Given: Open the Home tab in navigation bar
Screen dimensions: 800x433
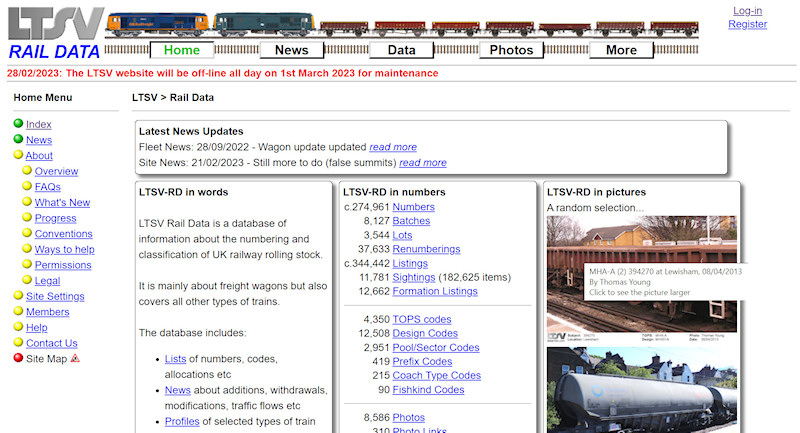Looking at the screenshot, I should tap(181, 50).
